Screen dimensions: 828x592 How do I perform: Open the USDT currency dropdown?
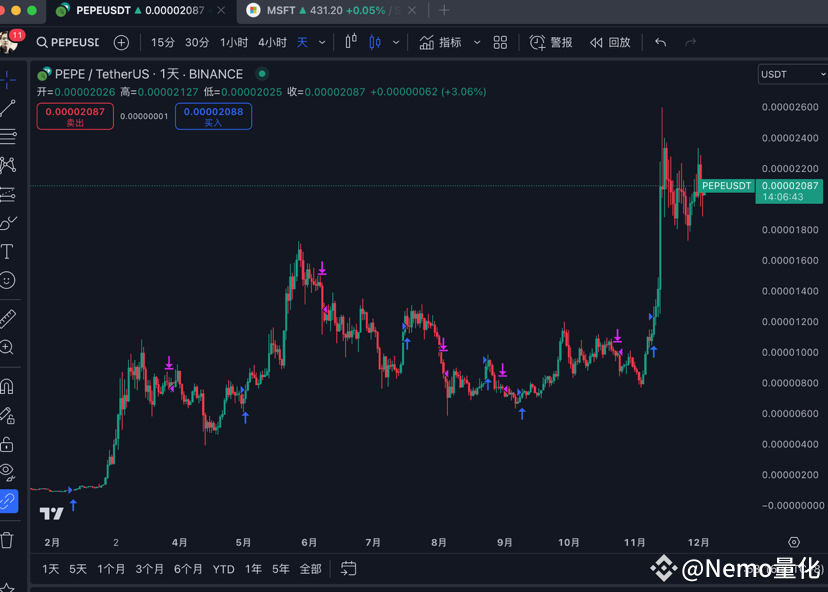click(793, 74)
